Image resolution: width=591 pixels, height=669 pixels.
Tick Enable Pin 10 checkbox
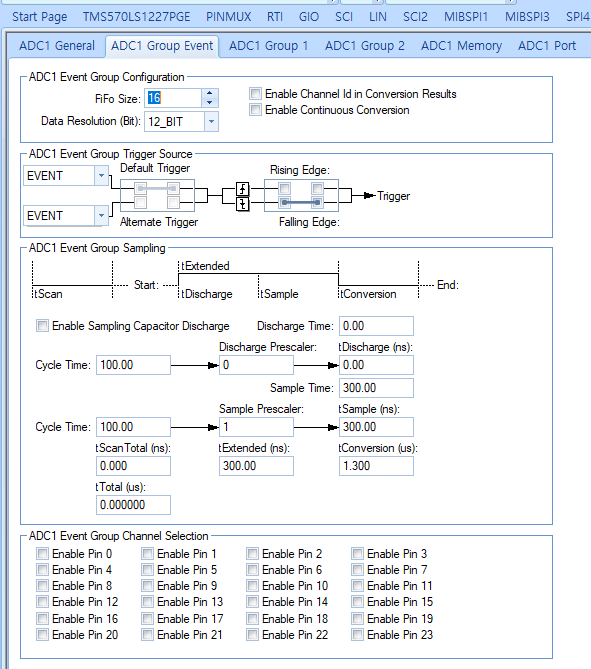[252, 586]
